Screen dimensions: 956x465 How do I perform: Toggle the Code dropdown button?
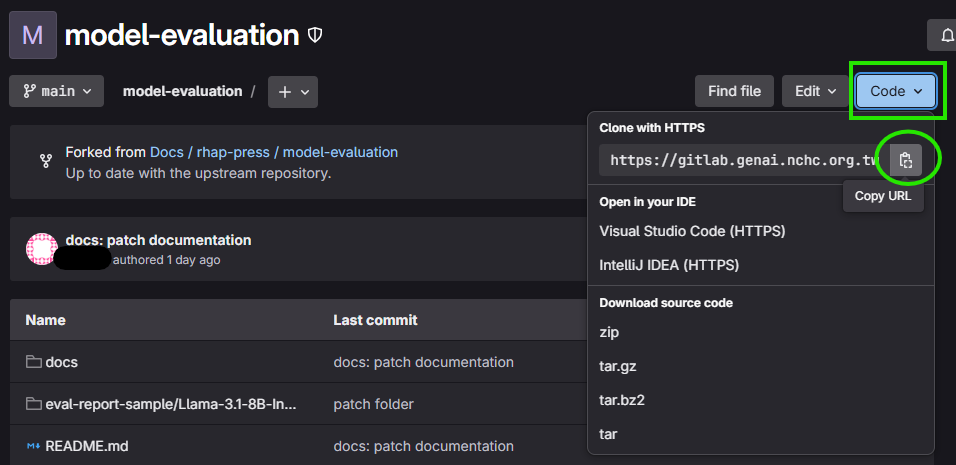tap(896, 91)
